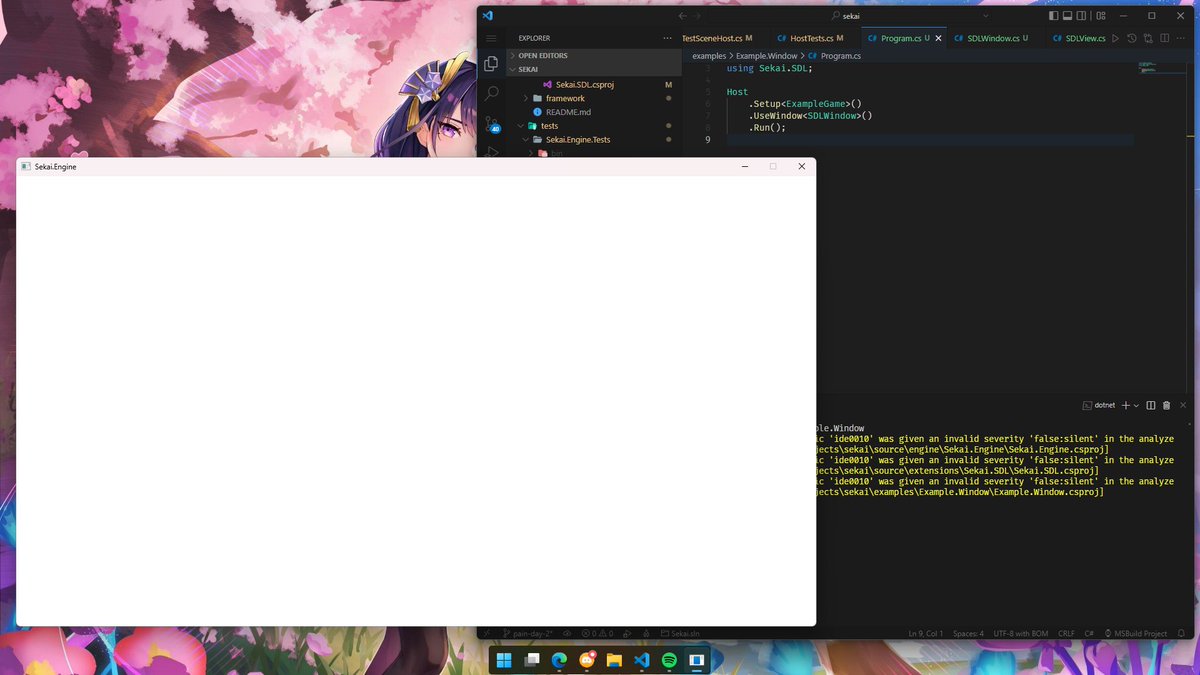This screenshot has width=1200, height=675.
Task: Navigate back with the title bar arrow
Action: 682,16
